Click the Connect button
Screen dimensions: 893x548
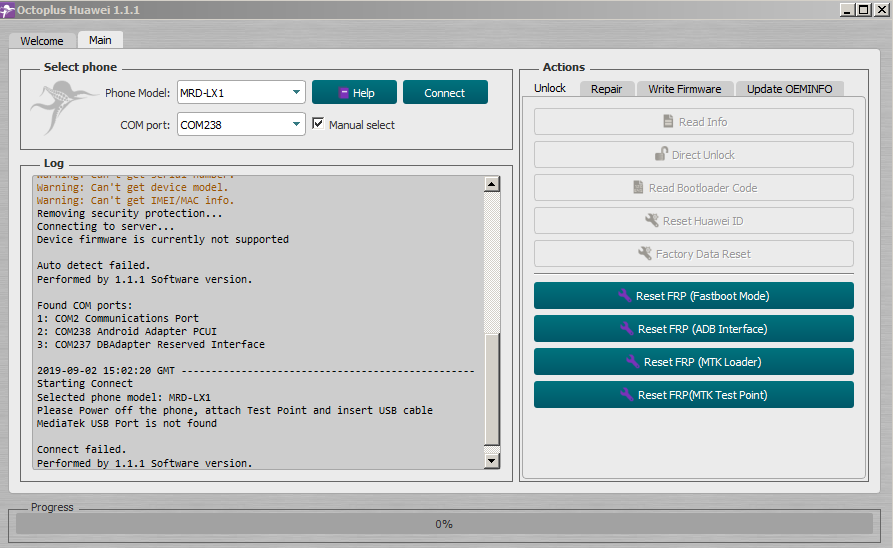coord(445,92)
